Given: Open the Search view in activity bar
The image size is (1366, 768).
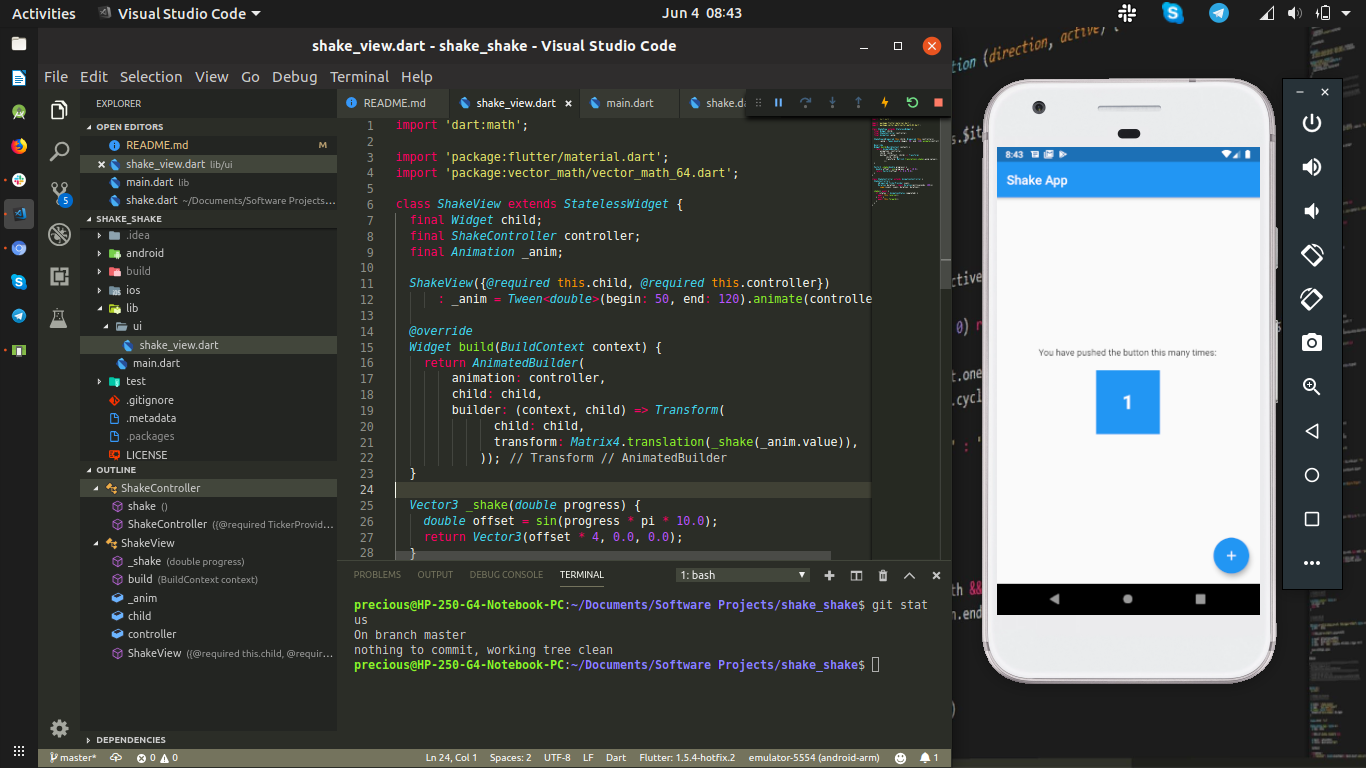Looking at the screenshot, I should pos(59,152).
